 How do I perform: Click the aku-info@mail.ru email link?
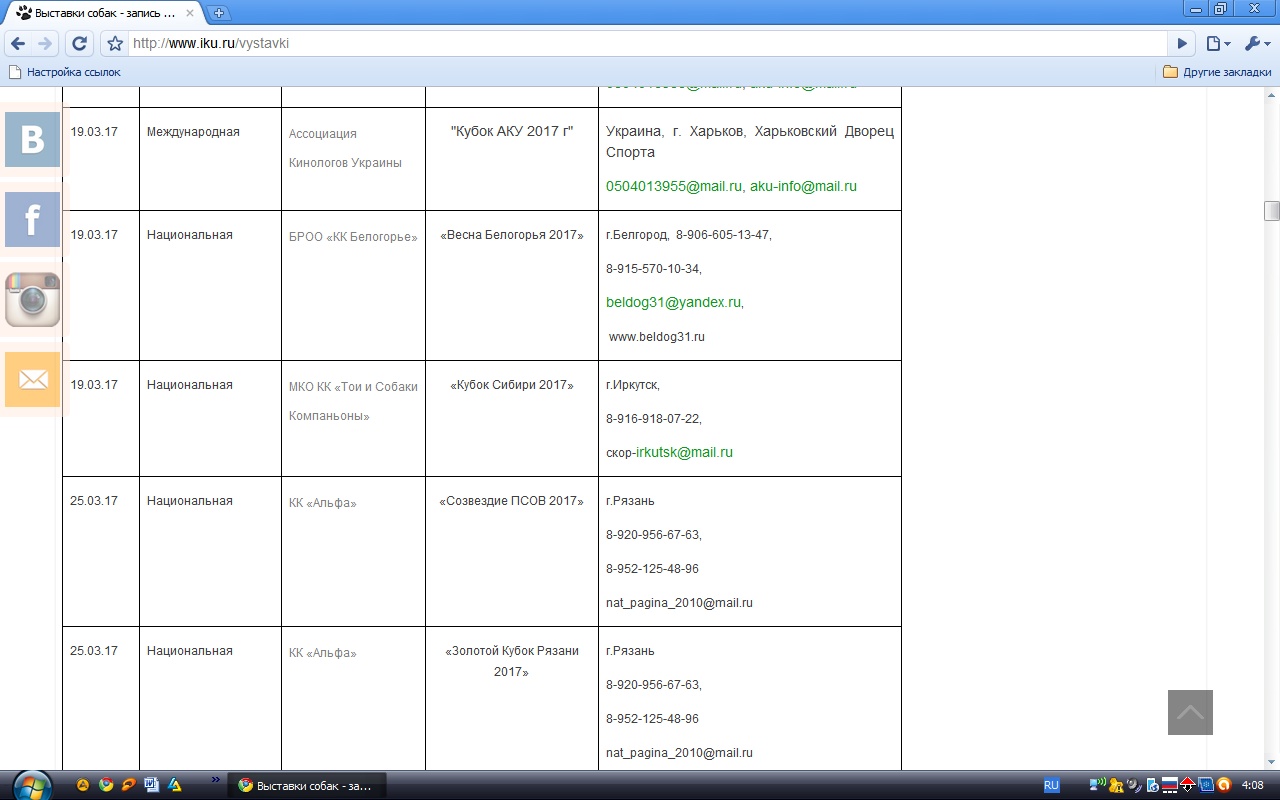pos(803,186)
